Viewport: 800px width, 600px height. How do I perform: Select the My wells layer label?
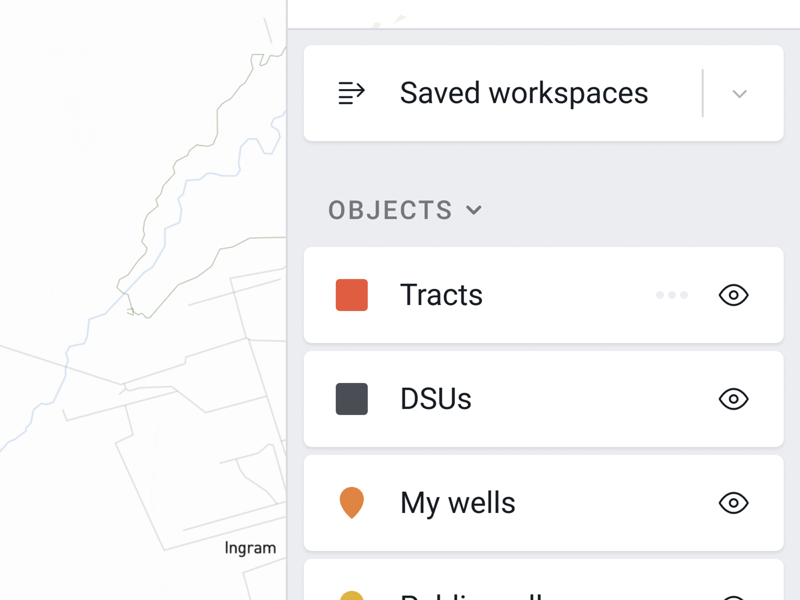point(458,503)
